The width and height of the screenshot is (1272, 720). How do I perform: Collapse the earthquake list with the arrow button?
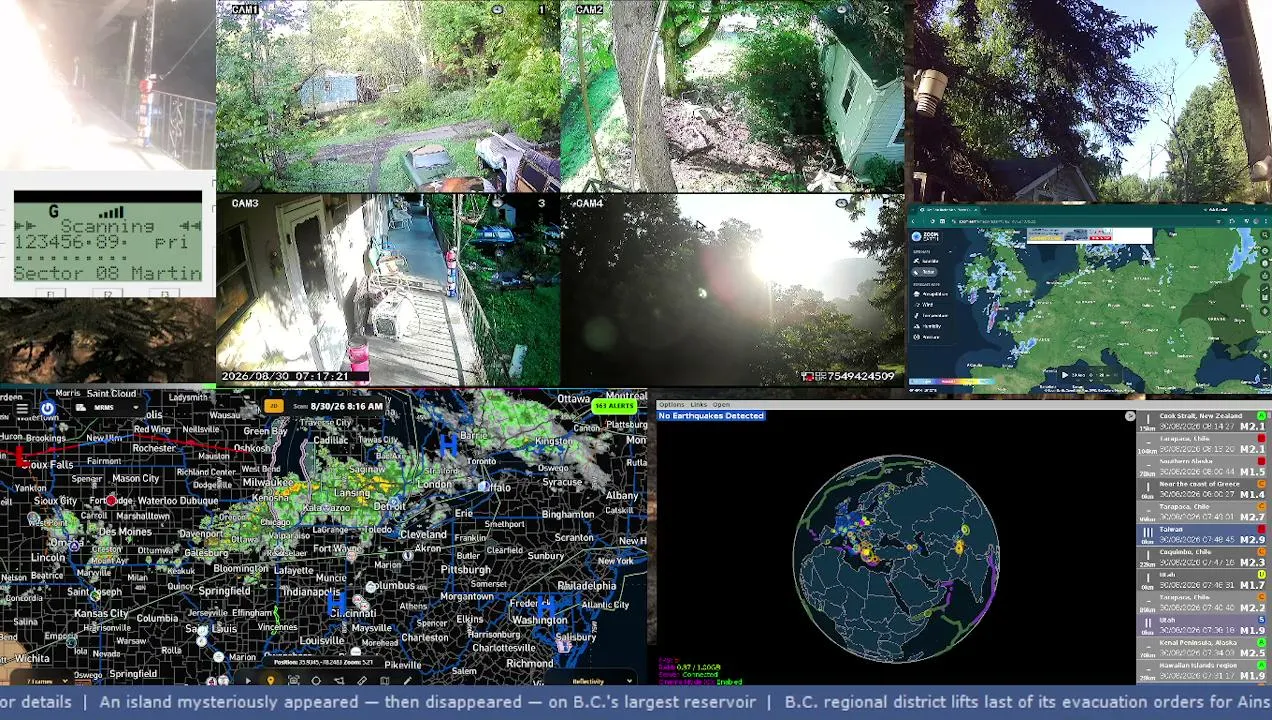[x=1130, y=416]
